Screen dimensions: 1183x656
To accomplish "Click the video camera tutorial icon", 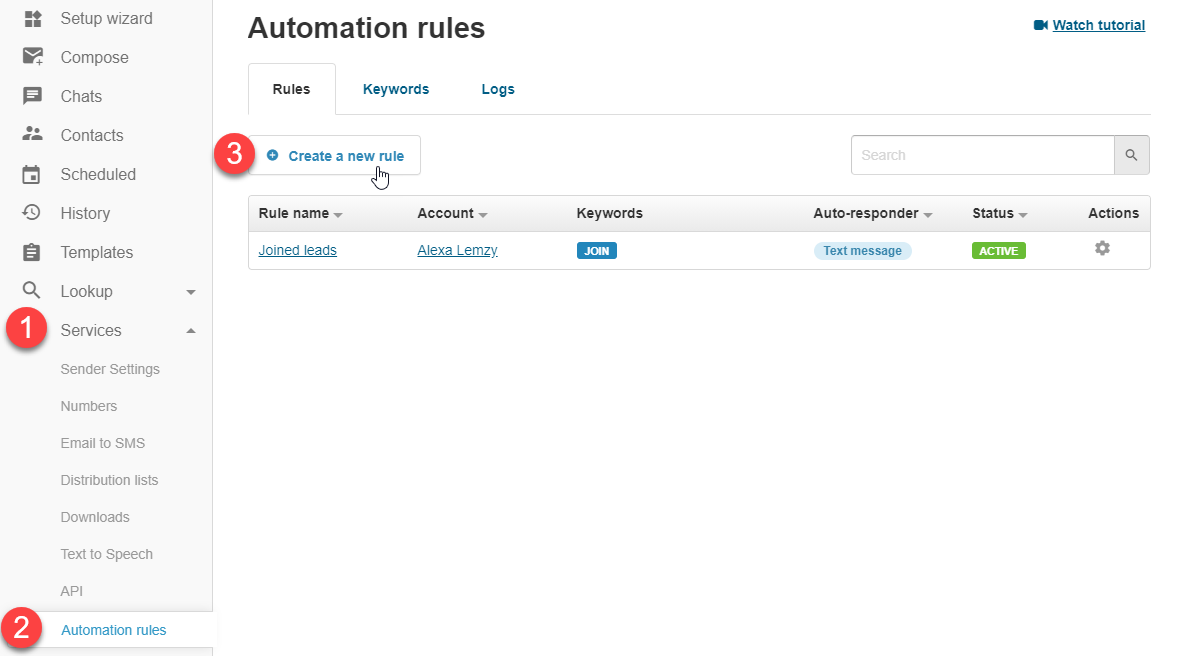I will click(x=1040, y=25).
